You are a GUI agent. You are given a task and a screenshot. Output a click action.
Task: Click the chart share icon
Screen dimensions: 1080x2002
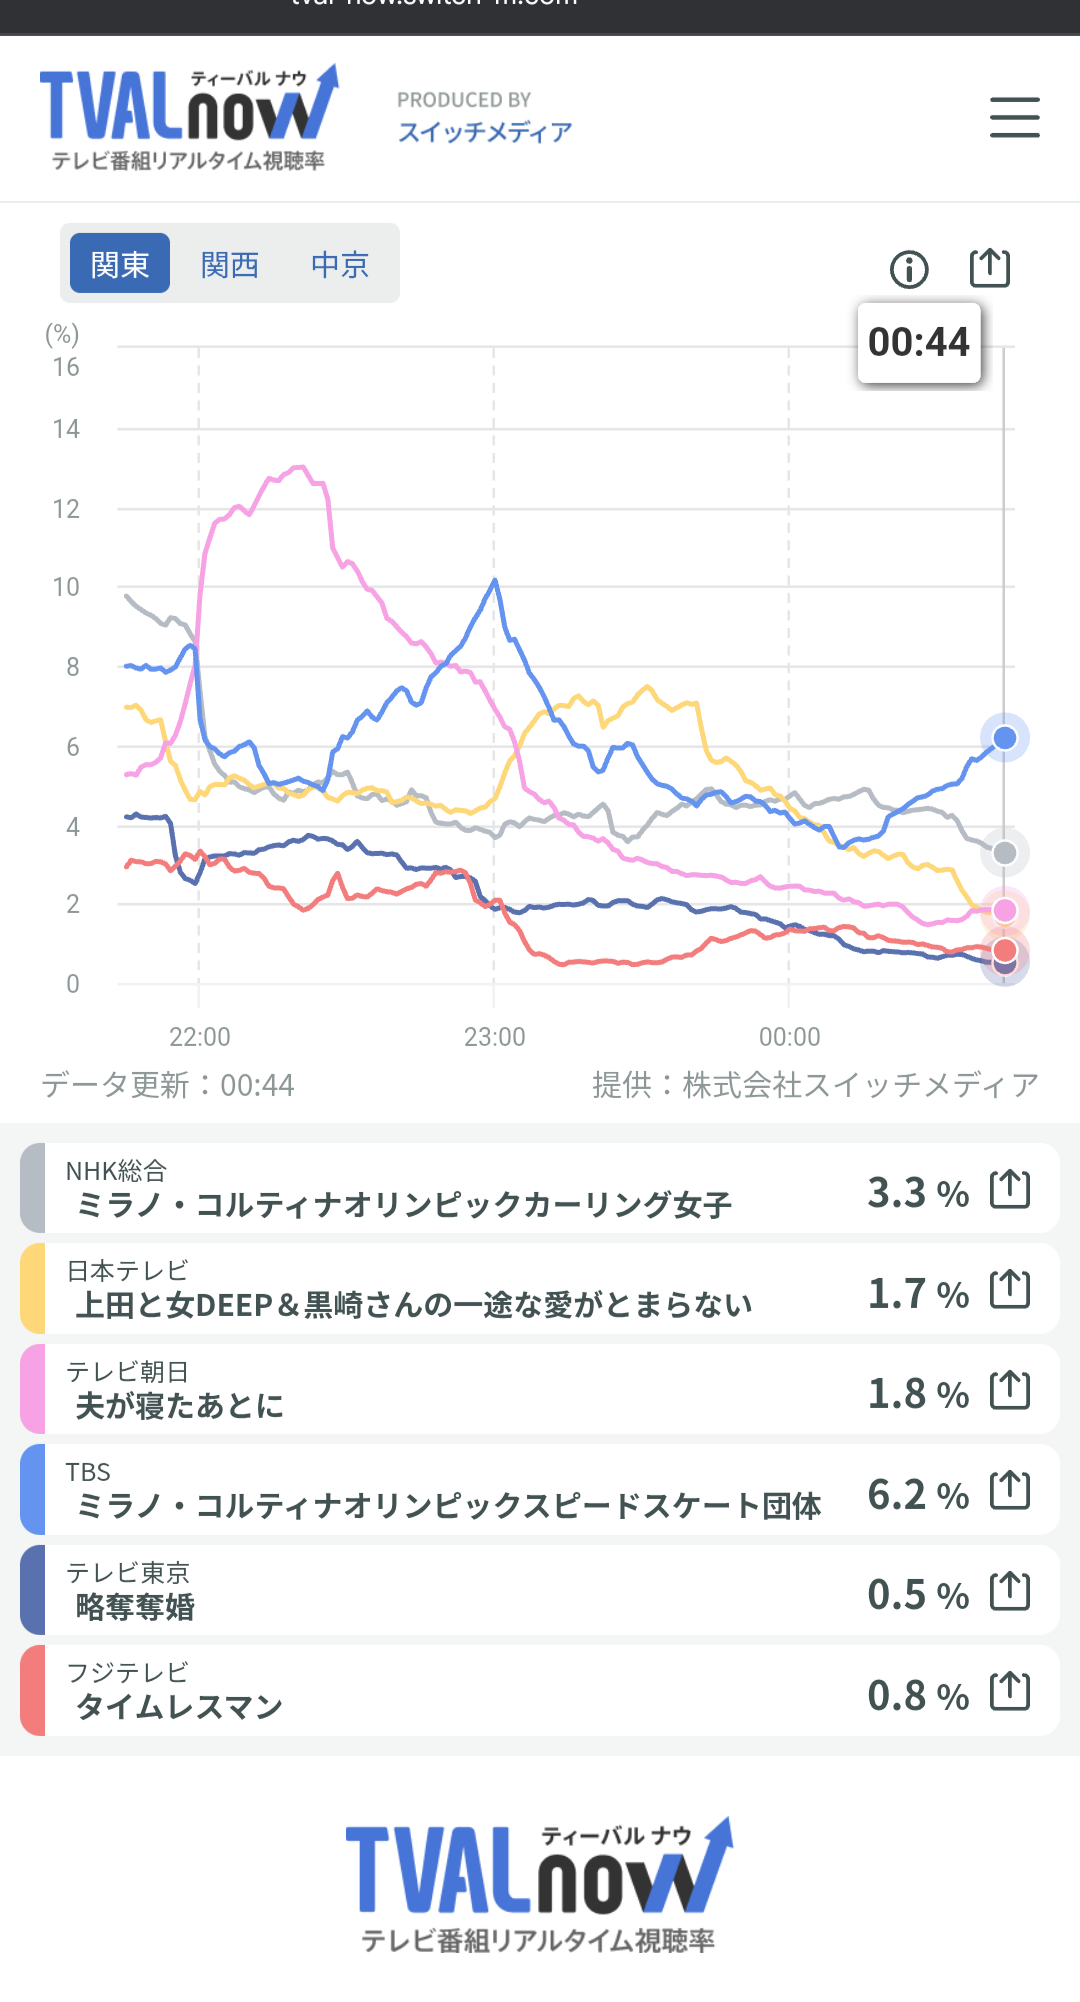tap(990, 268)
